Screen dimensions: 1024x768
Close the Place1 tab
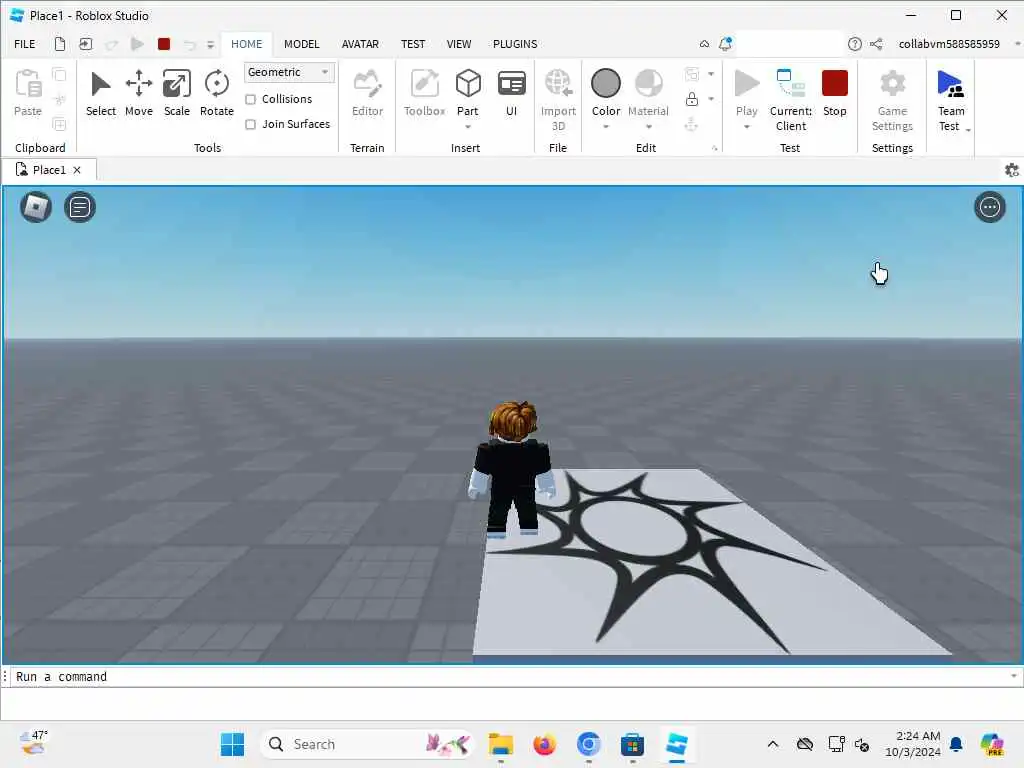pos(77,170)
